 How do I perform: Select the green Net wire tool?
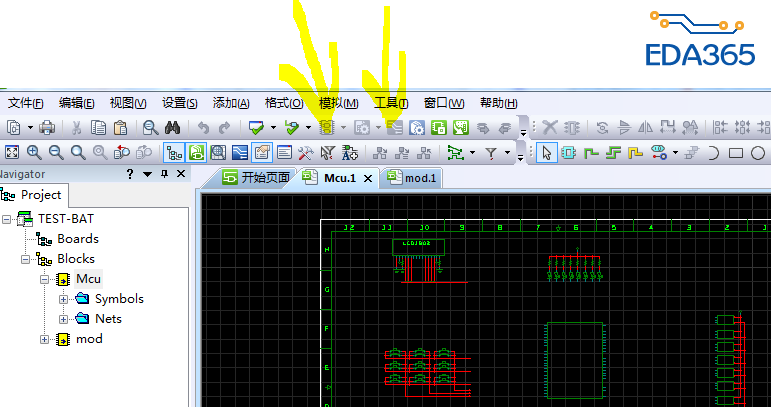click(591, 153)
